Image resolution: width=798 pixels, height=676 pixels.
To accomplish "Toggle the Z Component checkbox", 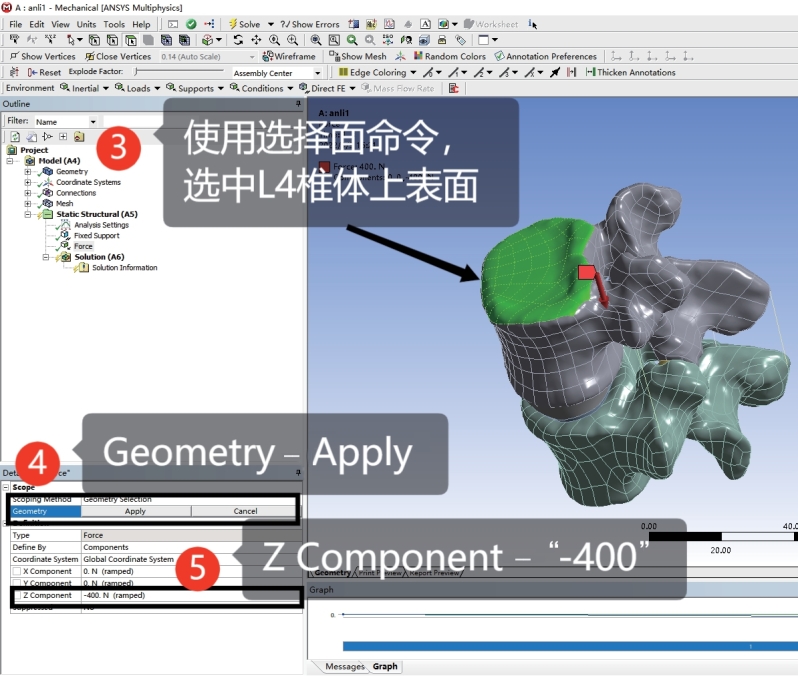I will click(17, 596).
